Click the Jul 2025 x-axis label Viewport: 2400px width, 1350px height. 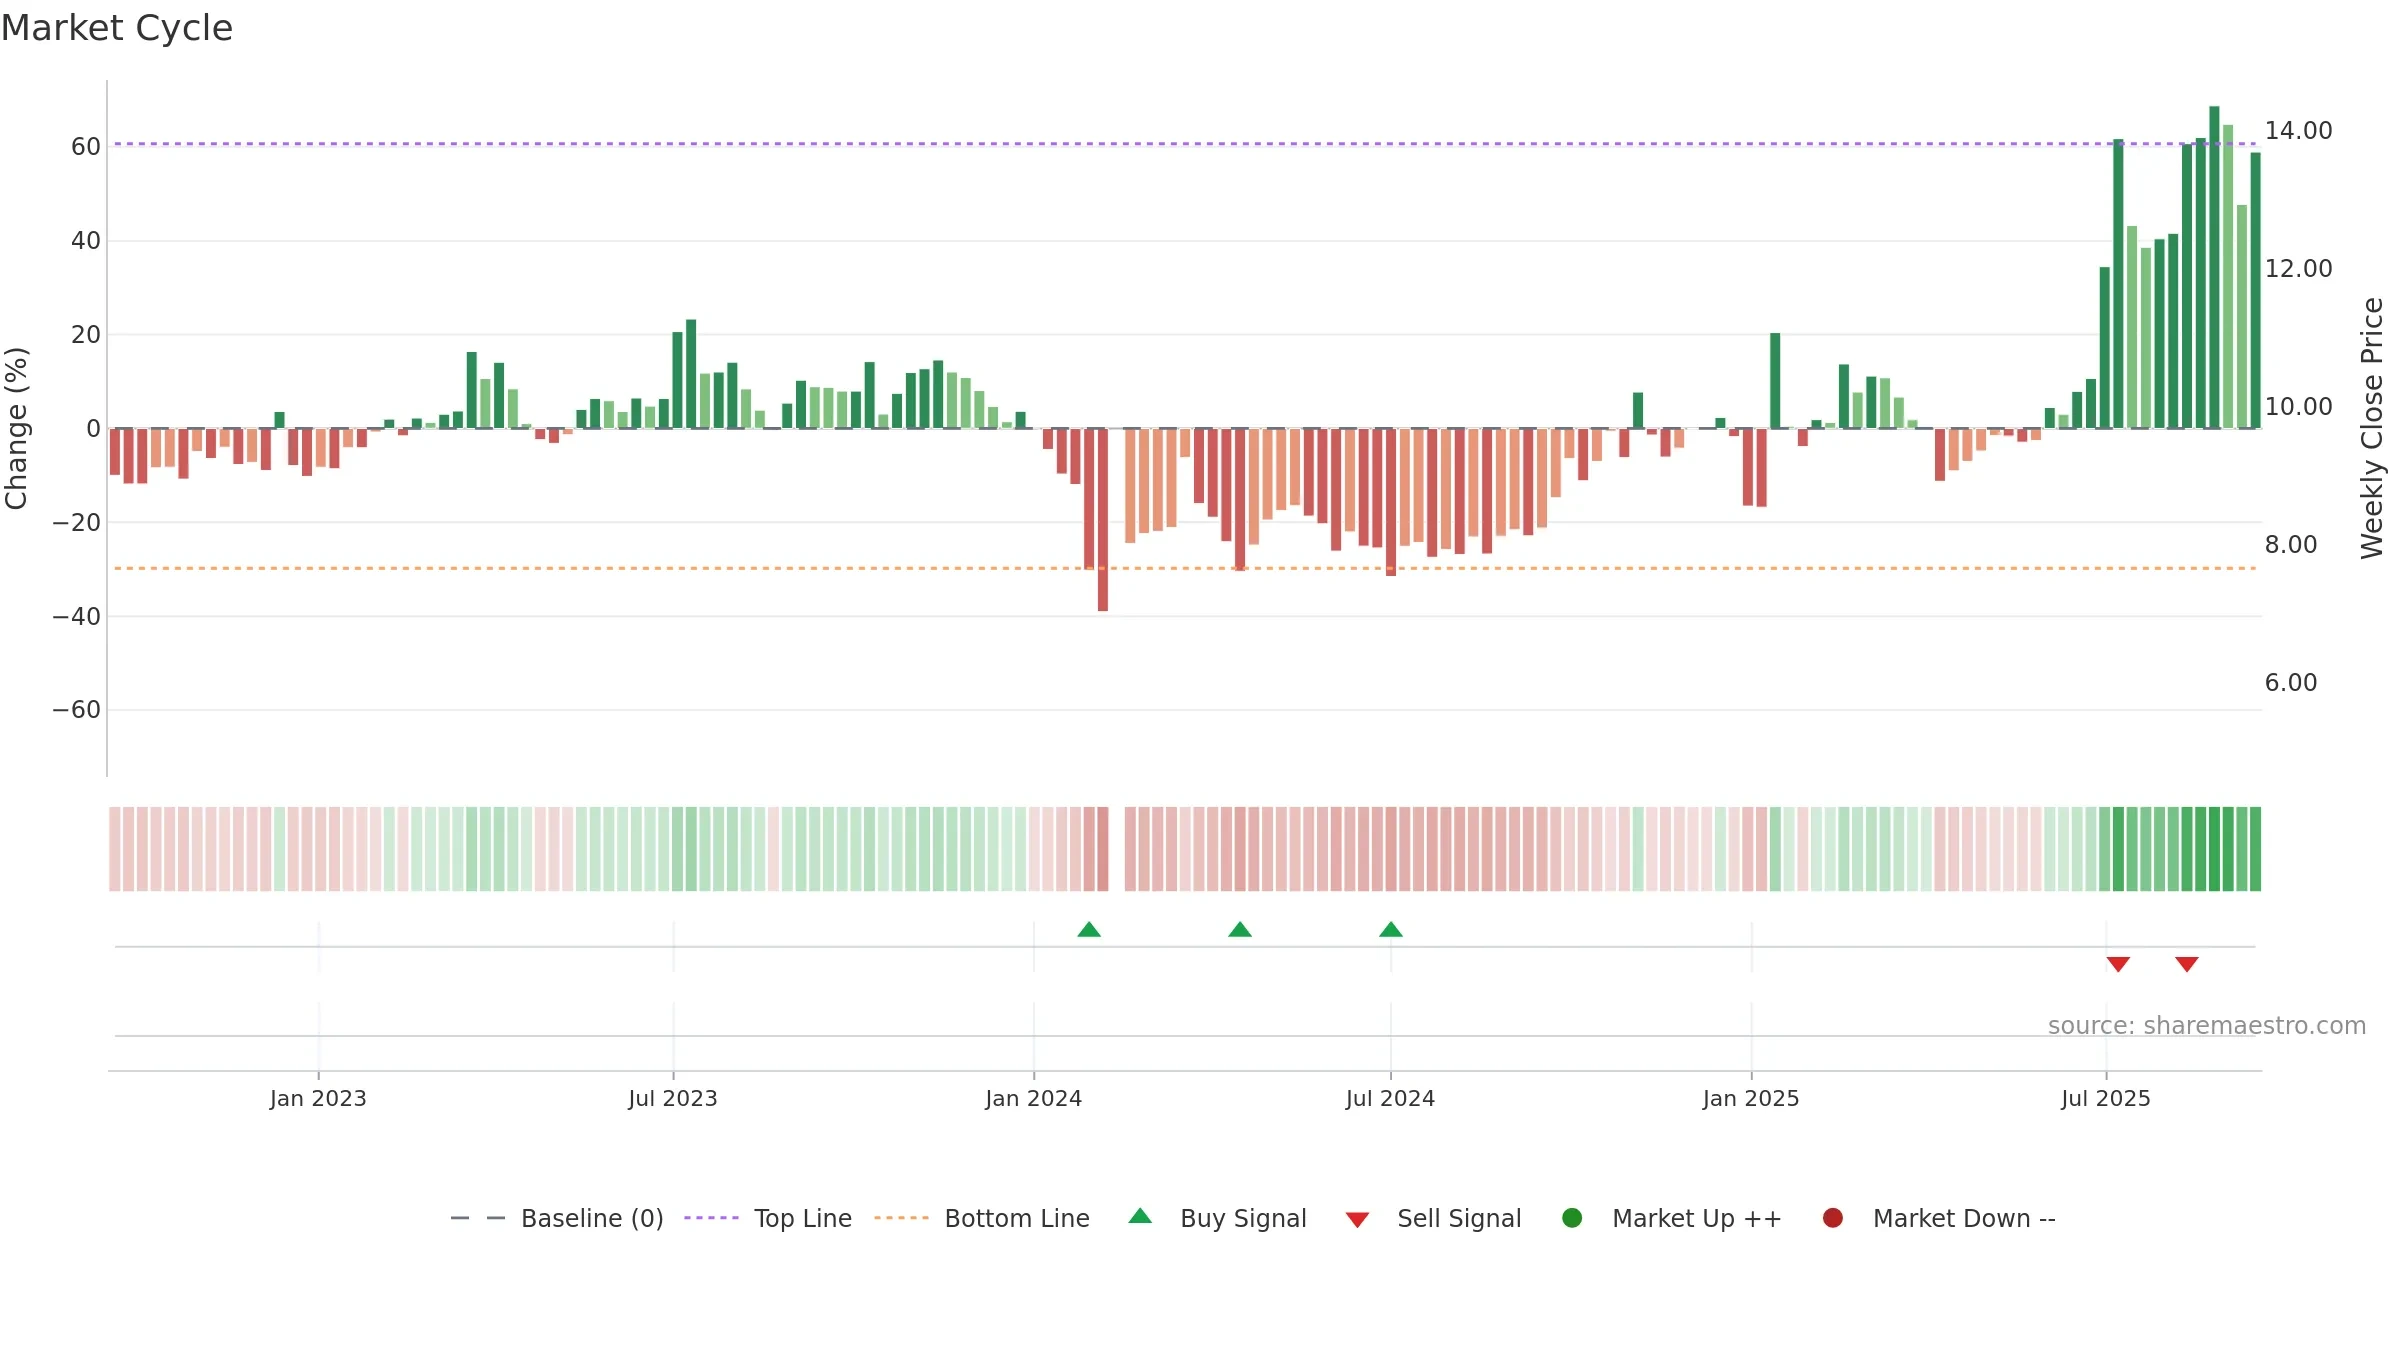click(2106, 1098)
